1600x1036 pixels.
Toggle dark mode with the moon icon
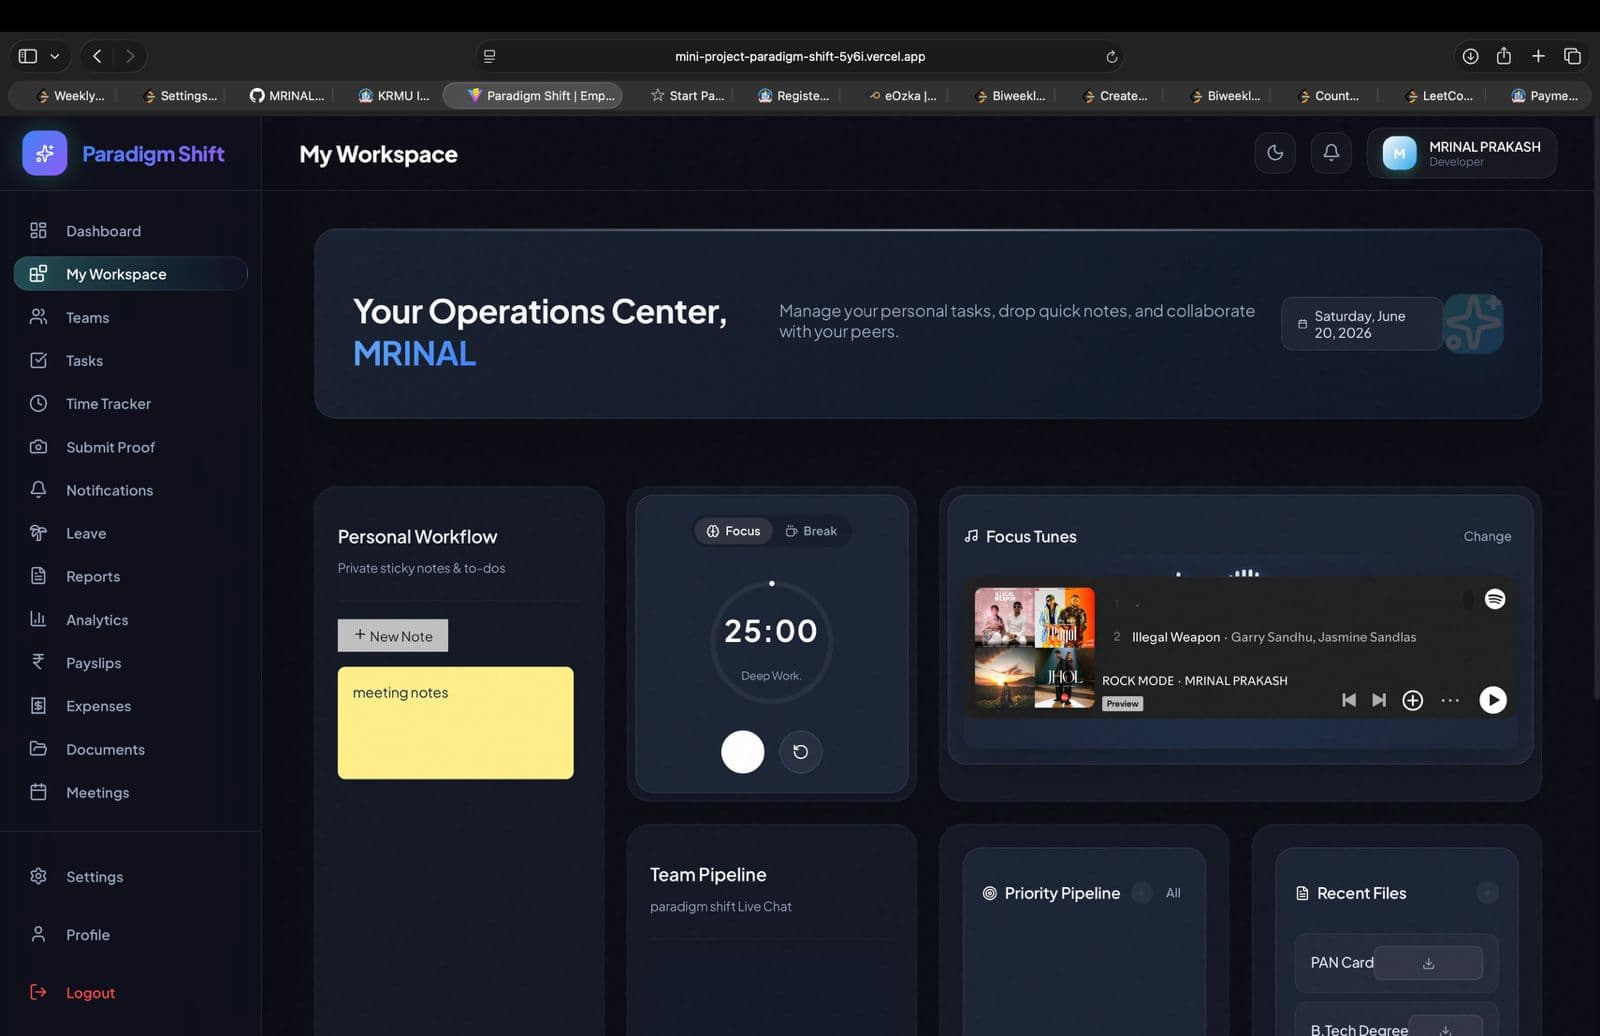pos(1275,153)
